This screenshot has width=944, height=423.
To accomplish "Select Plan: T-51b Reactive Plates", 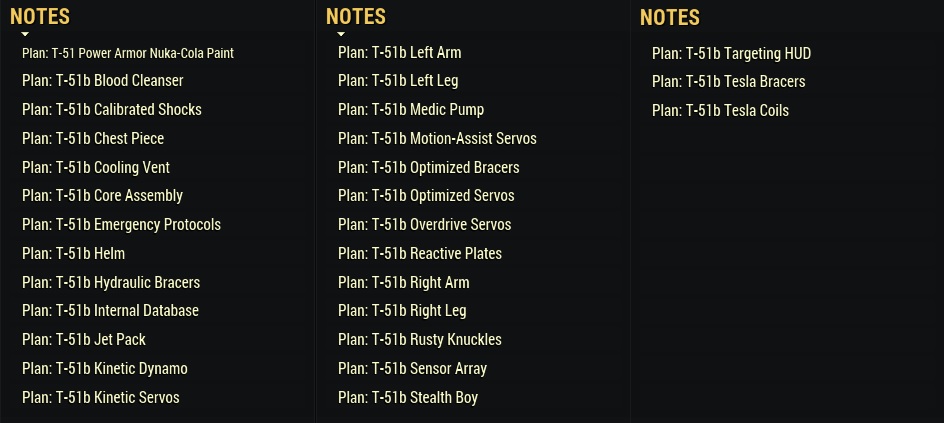I will point(419,254).
